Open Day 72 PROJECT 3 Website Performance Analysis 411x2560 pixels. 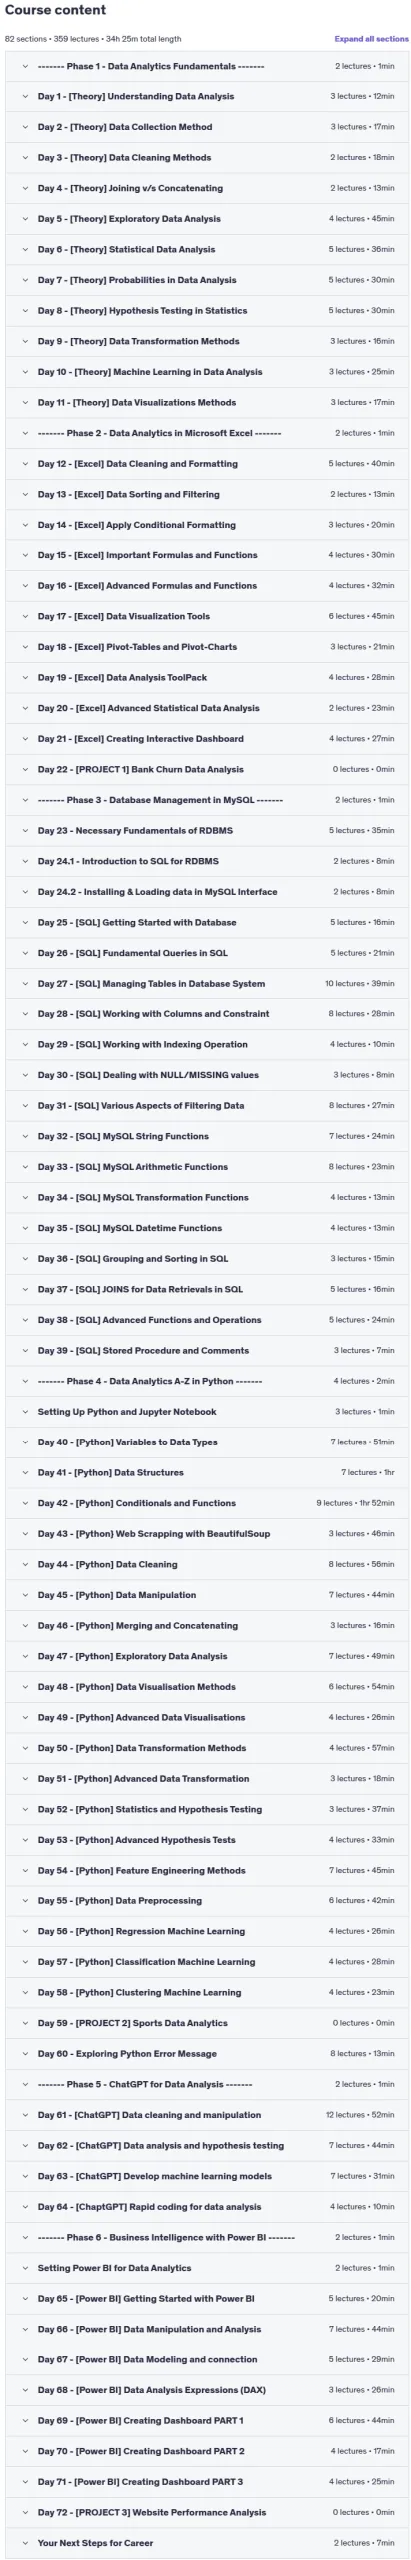tap(206, 2512)
